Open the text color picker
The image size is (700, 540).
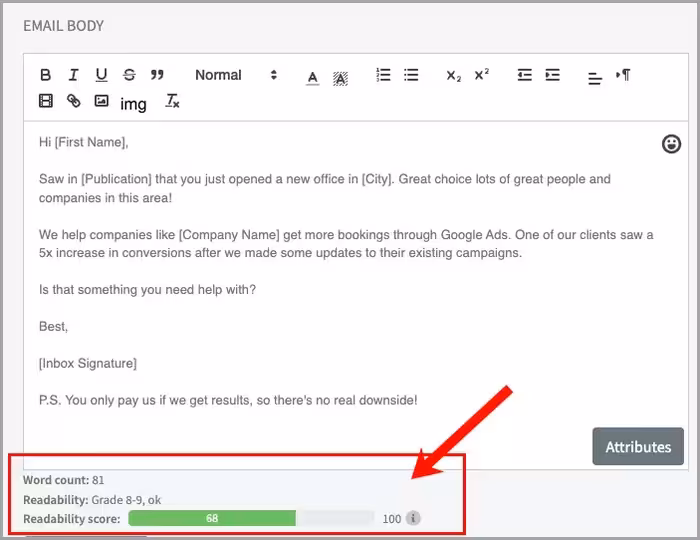pos(312,76)
